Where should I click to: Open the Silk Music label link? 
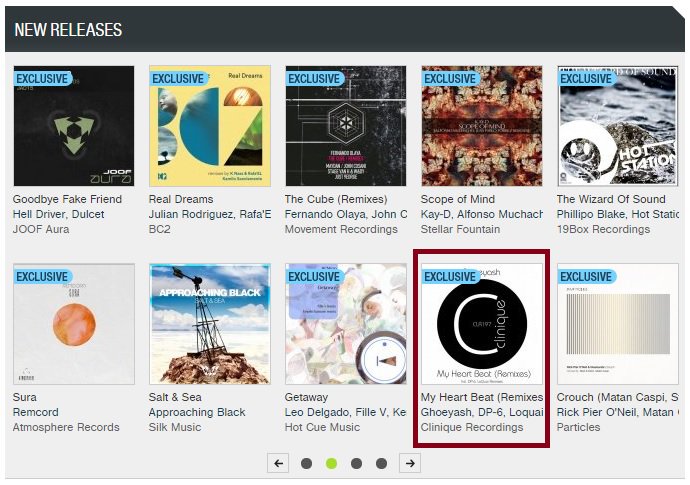[x=175, y=427]
